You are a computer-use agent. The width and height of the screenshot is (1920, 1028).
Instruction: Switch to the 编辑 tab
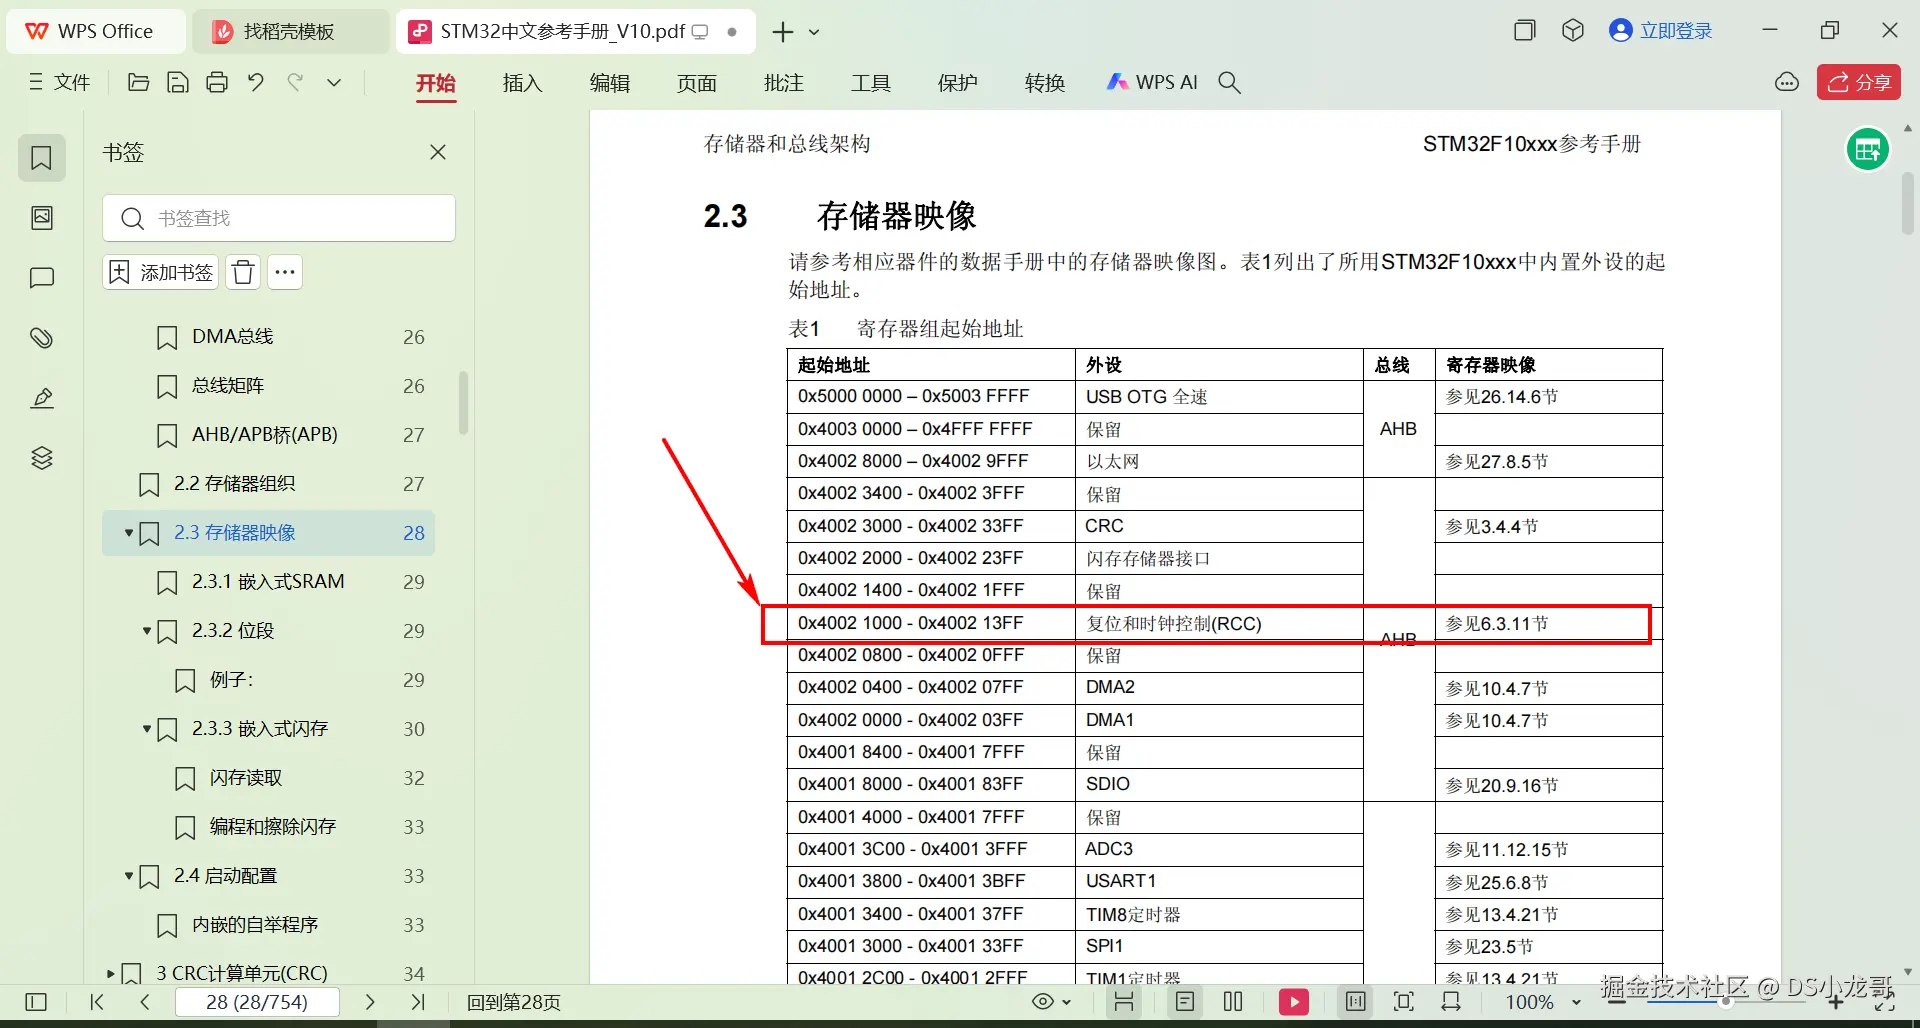tap(609, 83)
